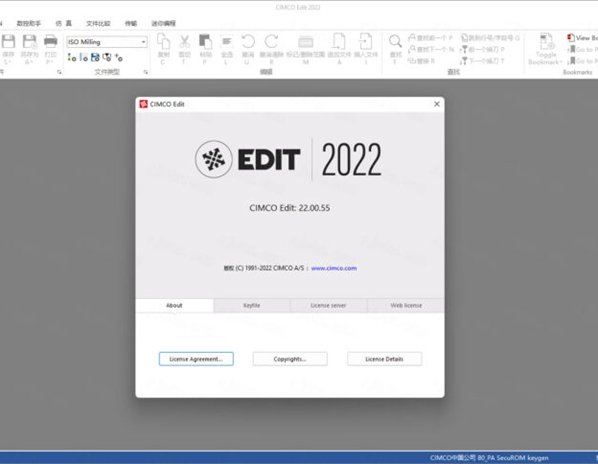Open the 传输 ribbon tab
598x464 pixels.
pos(131,23)
